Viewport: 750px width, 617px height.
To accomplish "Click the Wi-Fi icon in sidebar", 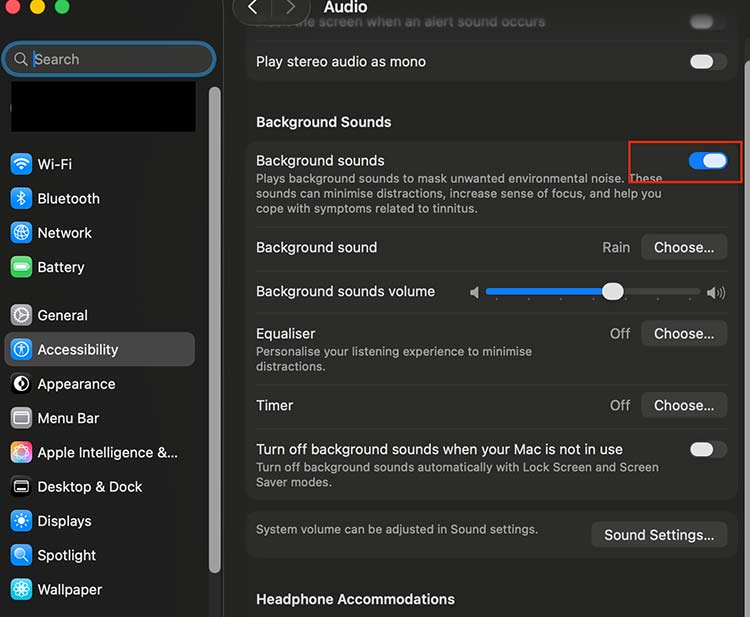I will point(21,164).
